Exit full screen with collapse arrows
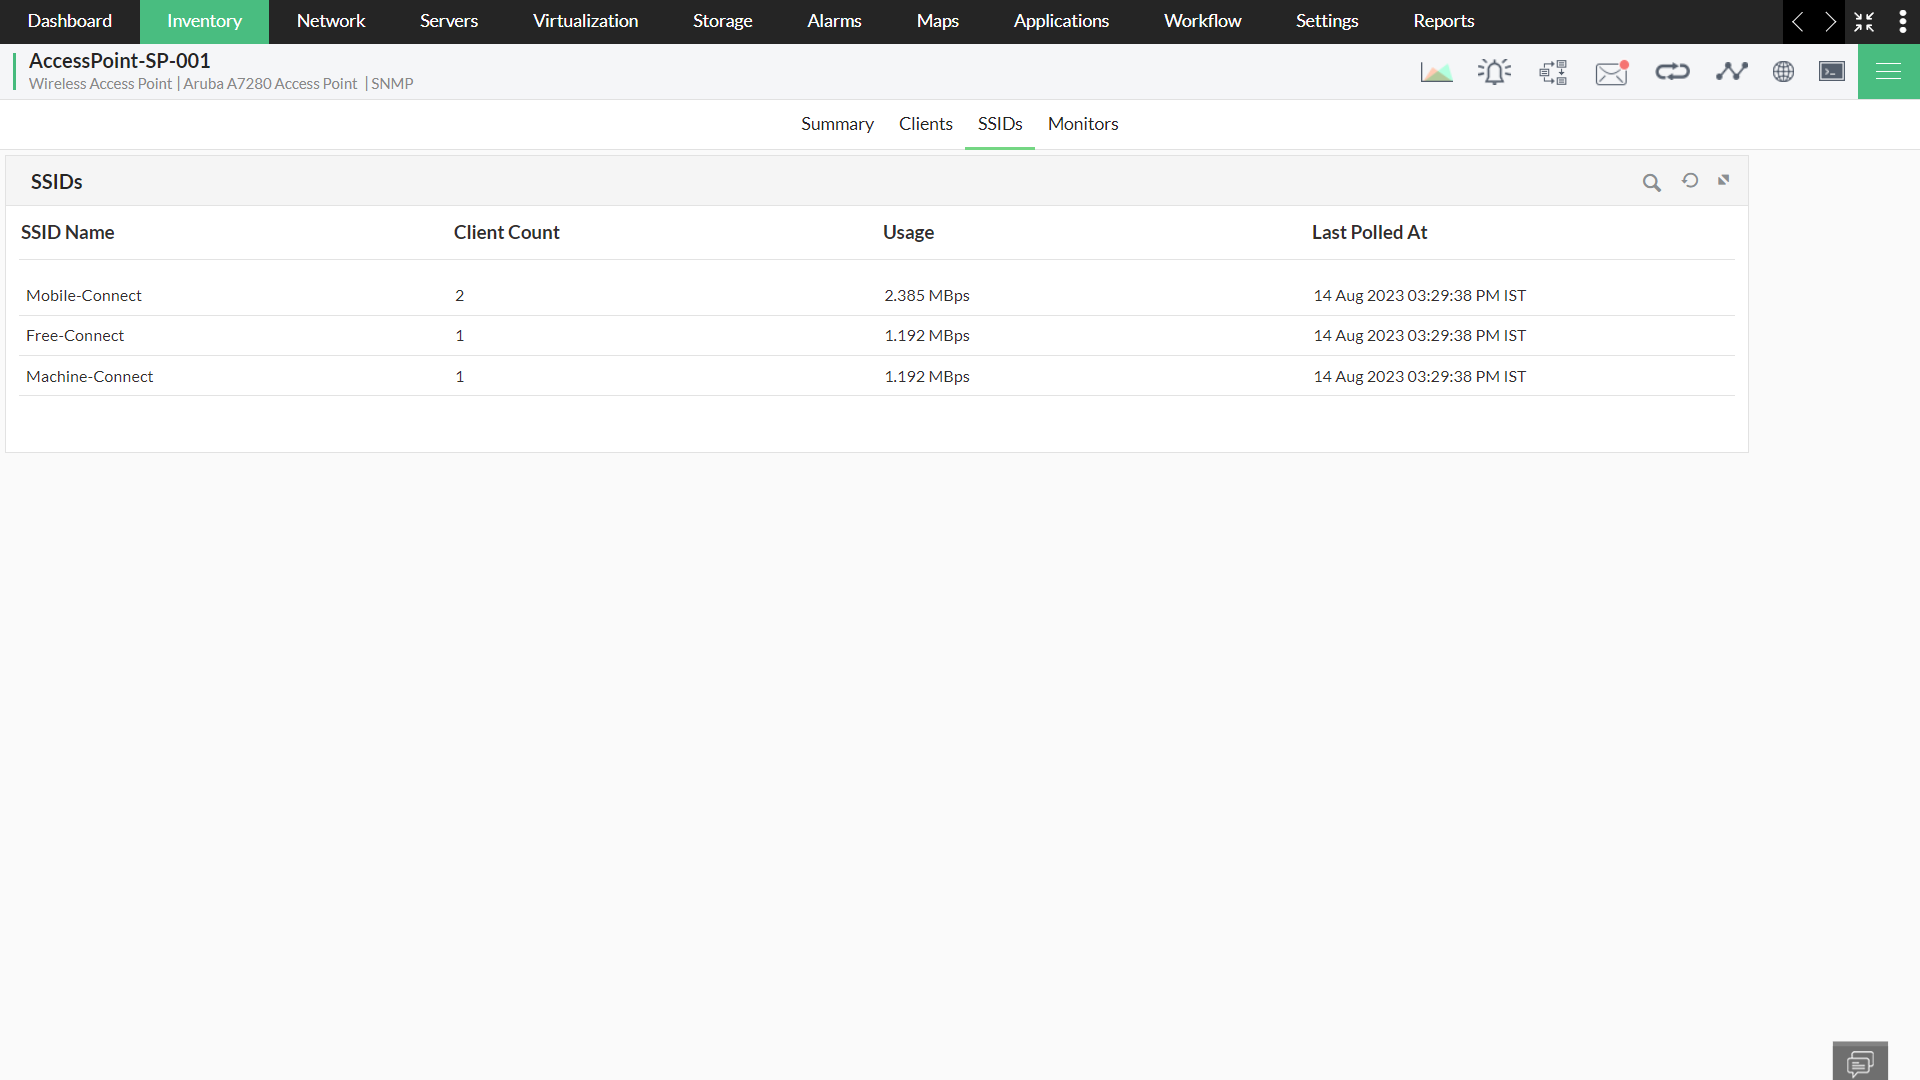 pos(1864,22)
